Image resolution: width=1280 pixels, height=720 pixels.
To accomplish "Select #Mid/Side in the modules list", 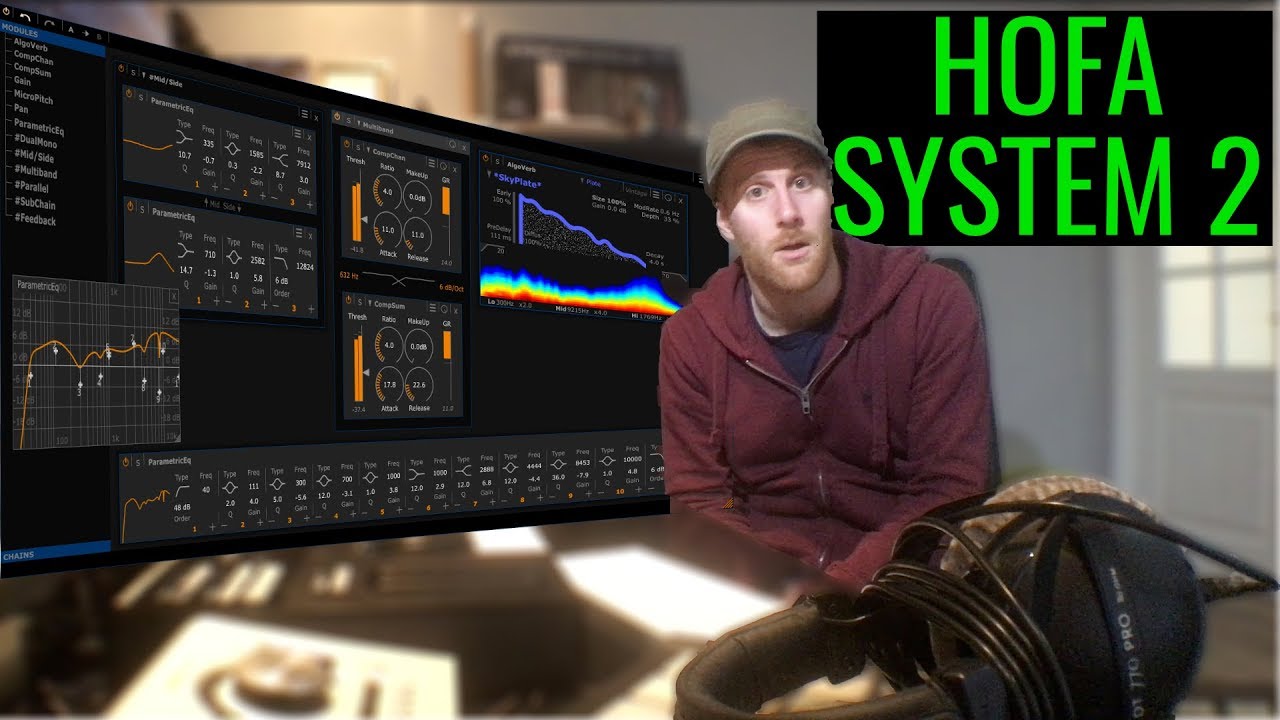I will click(x=34, y=156).
